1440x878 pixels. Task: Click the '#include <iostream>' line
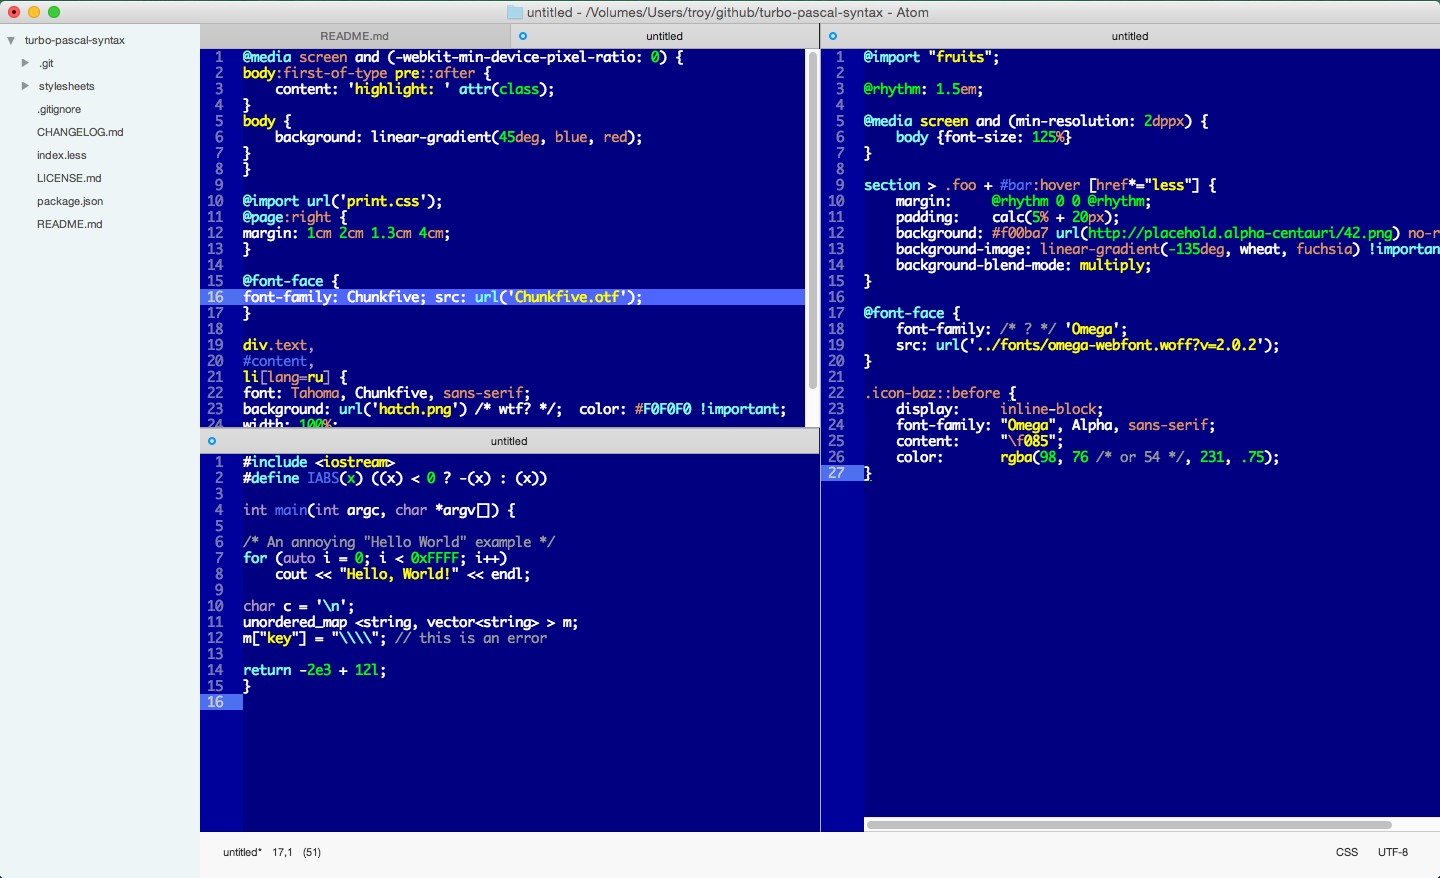pyautogui.click(x=319, y=462)
